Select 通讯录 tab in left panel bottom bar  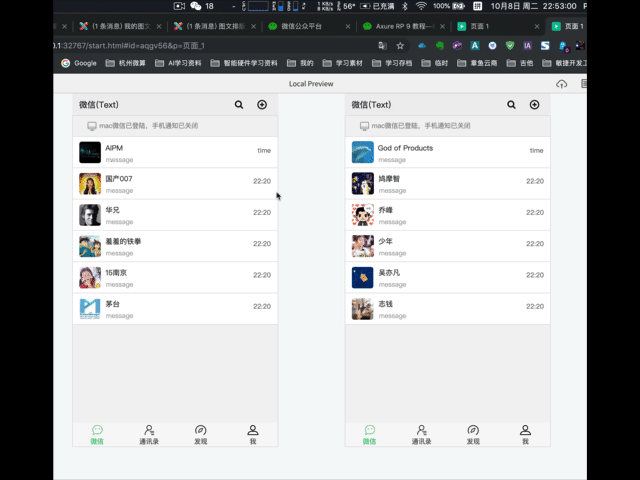click(x=149, y=435)
